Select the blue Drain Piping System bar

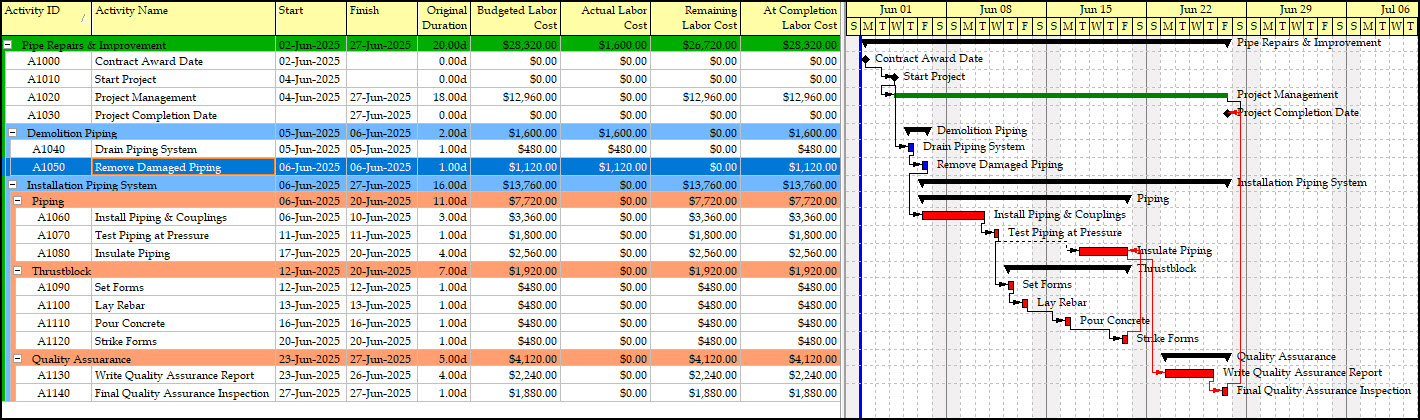pos(911,148)
